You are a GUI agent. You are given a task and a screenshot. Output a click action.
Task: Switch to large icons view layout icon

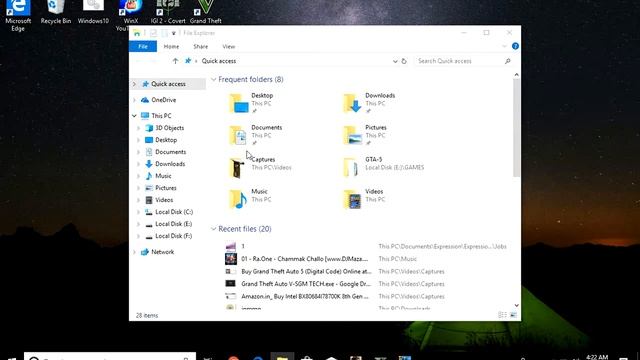[x=513, y=315]
